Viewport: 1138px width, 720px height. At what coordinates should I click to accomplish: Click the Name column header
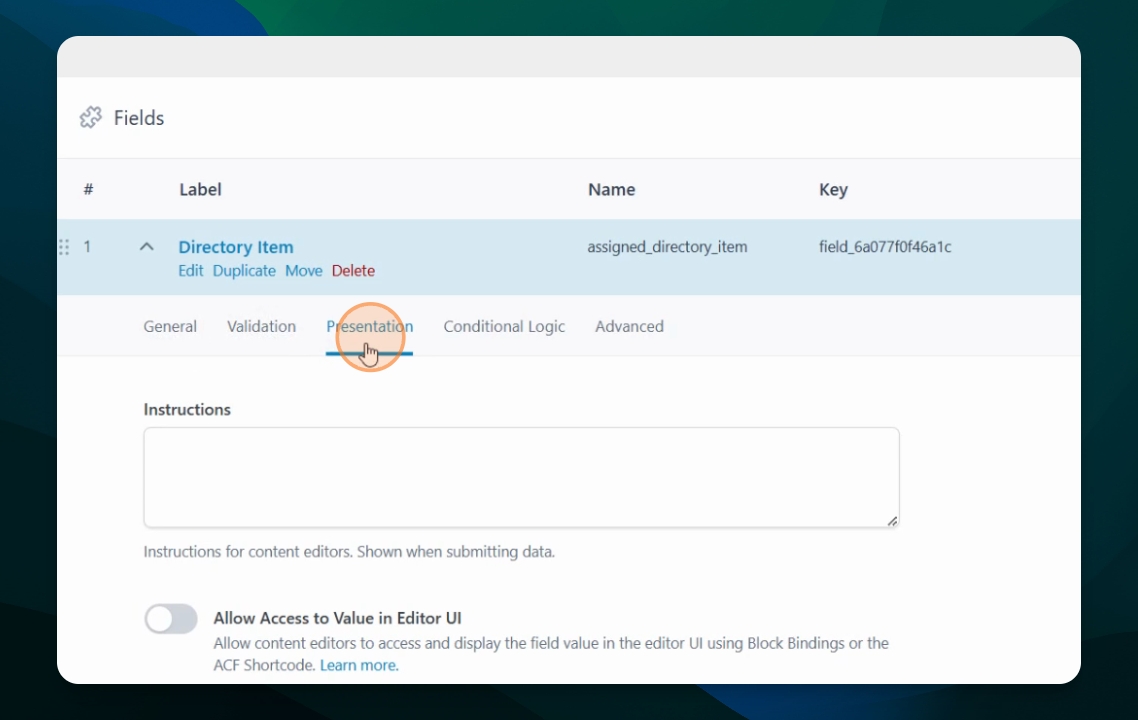(x=612, y=189)
